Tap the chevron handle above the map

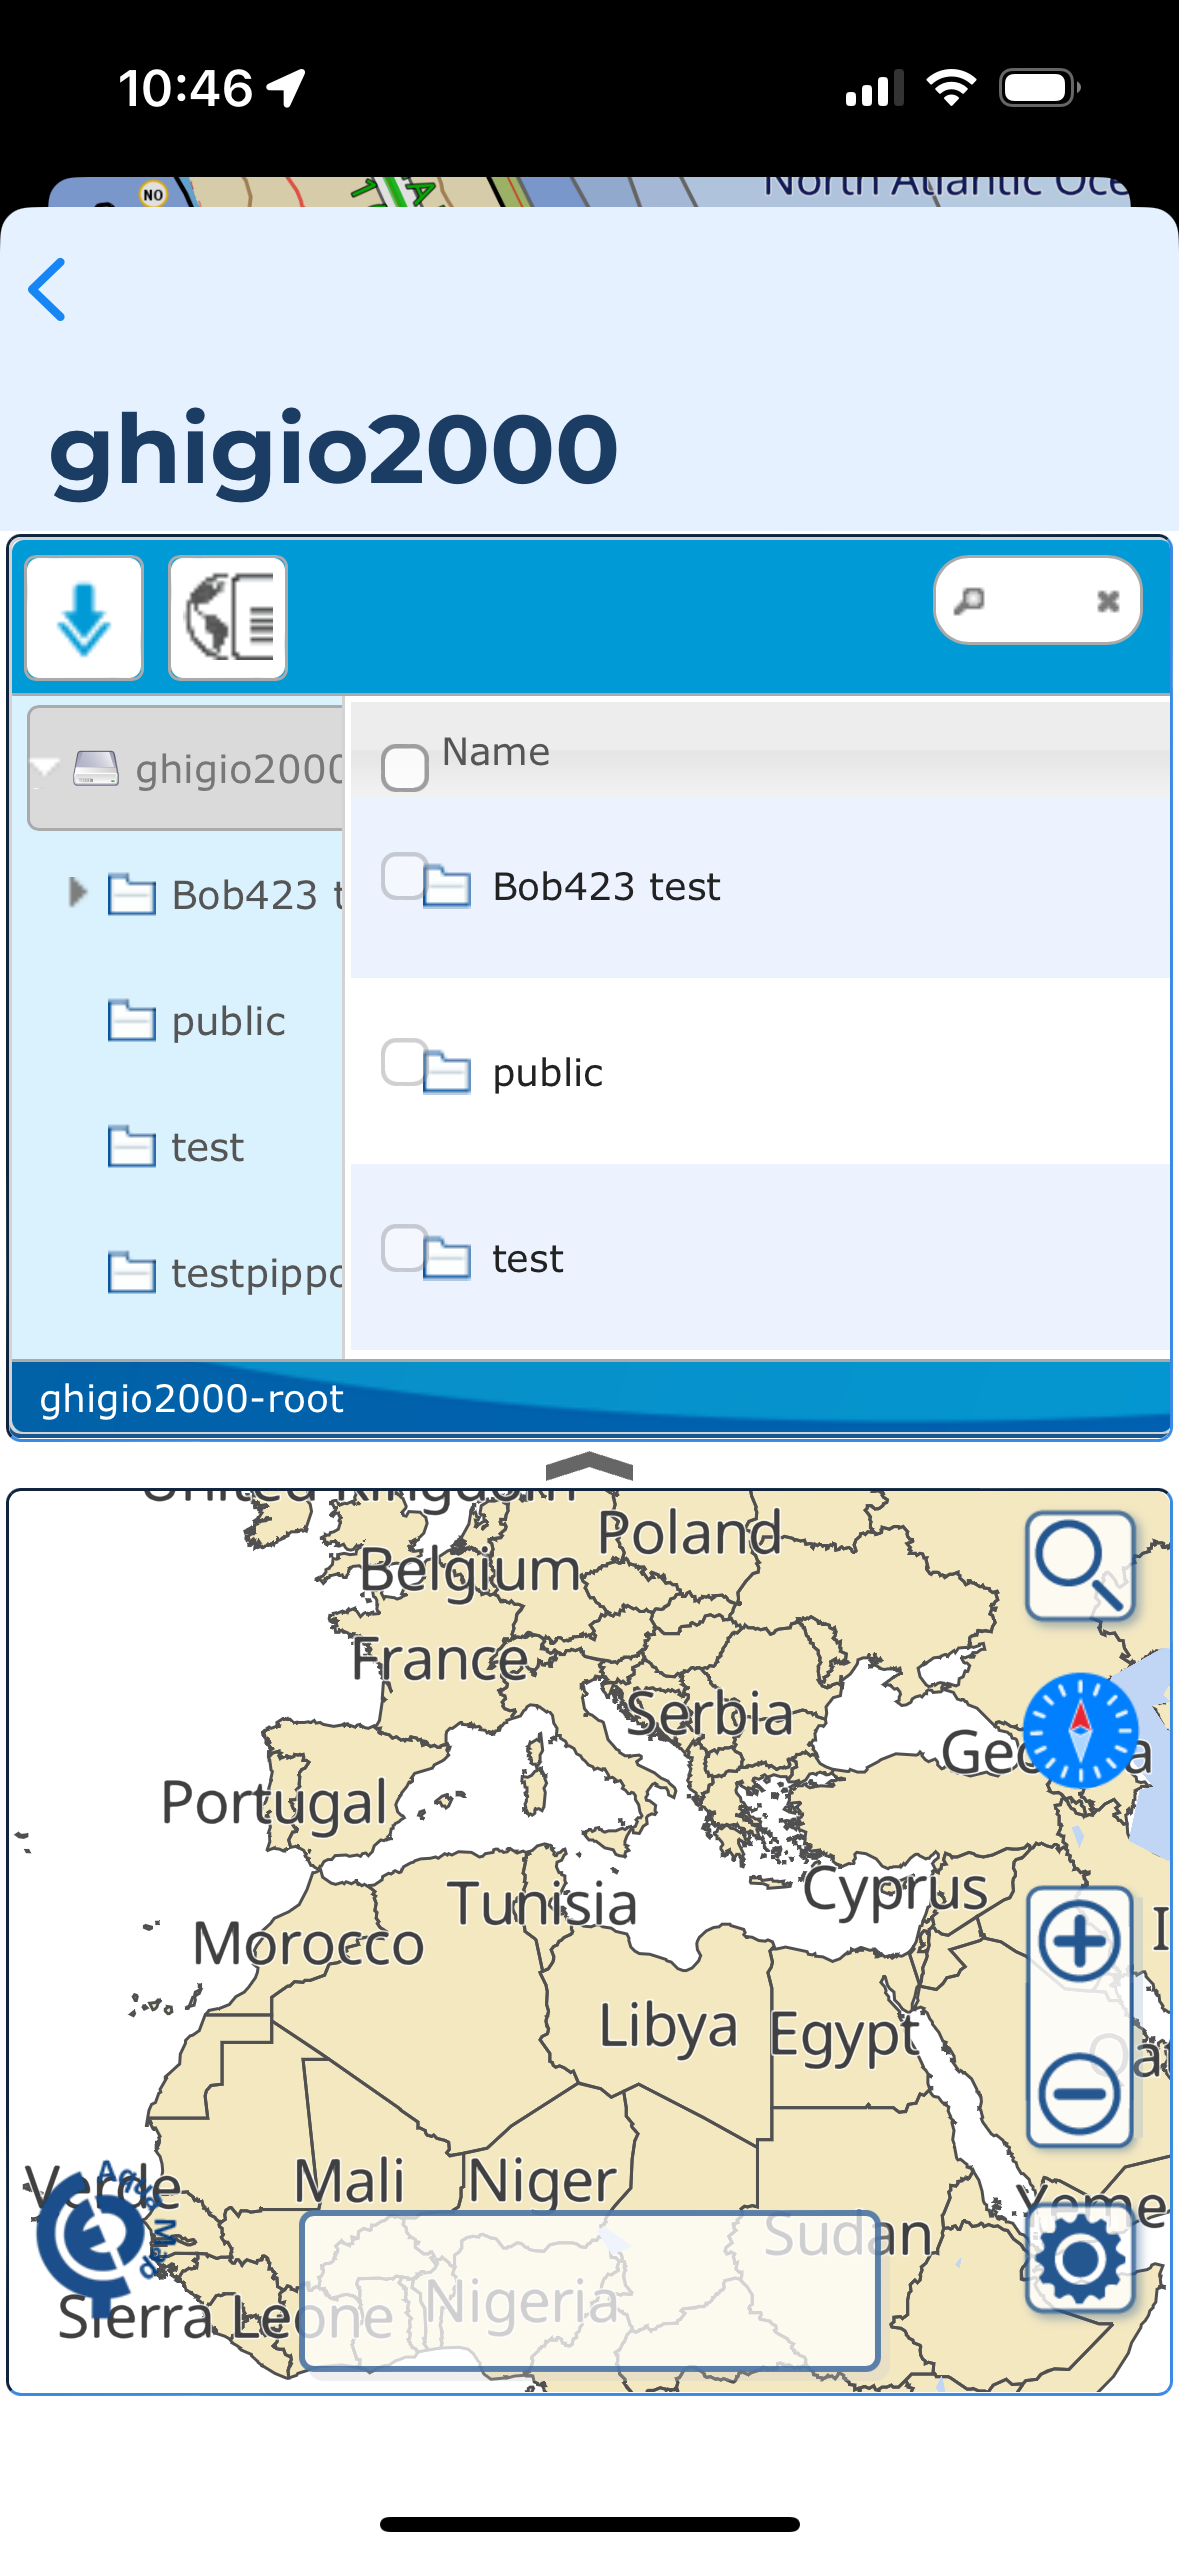pos(589,1466)
